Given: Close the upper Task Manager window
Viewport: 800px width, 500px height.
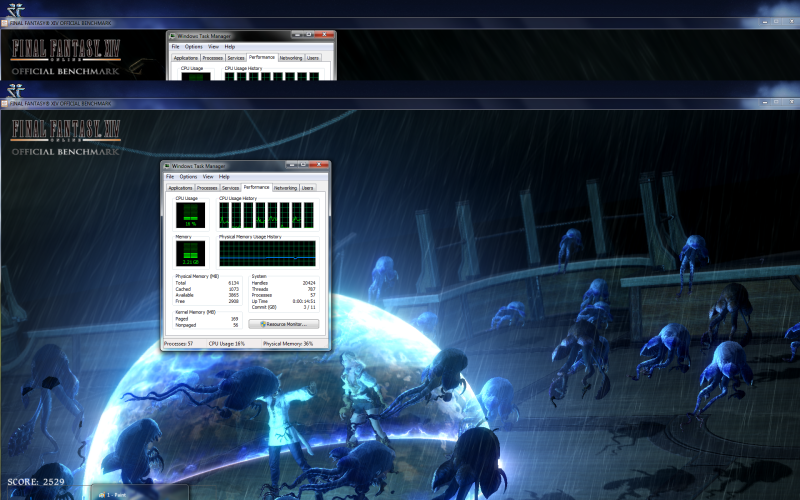Looking at the screenshot, I should (324, 35).
